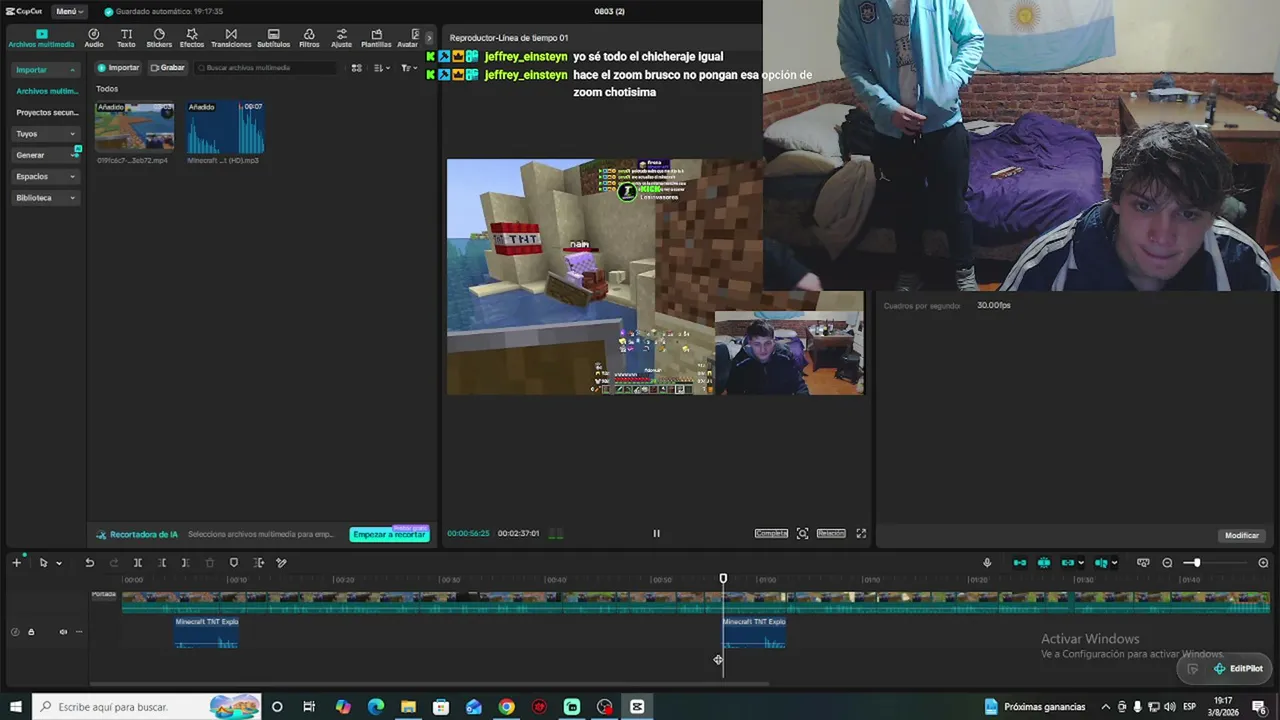
Task: Click Empezar a recortar button
Action: pyautogui.click(x=389, y=534)
